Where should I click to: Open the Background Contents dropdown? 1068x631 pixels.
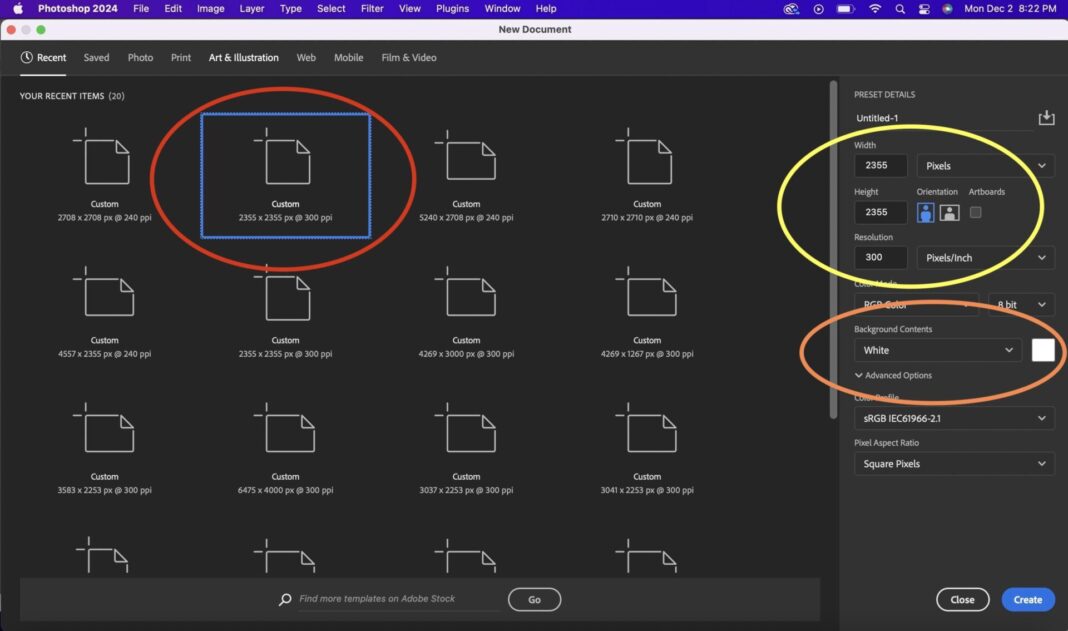pyautogui.click(x=937, y=350)
